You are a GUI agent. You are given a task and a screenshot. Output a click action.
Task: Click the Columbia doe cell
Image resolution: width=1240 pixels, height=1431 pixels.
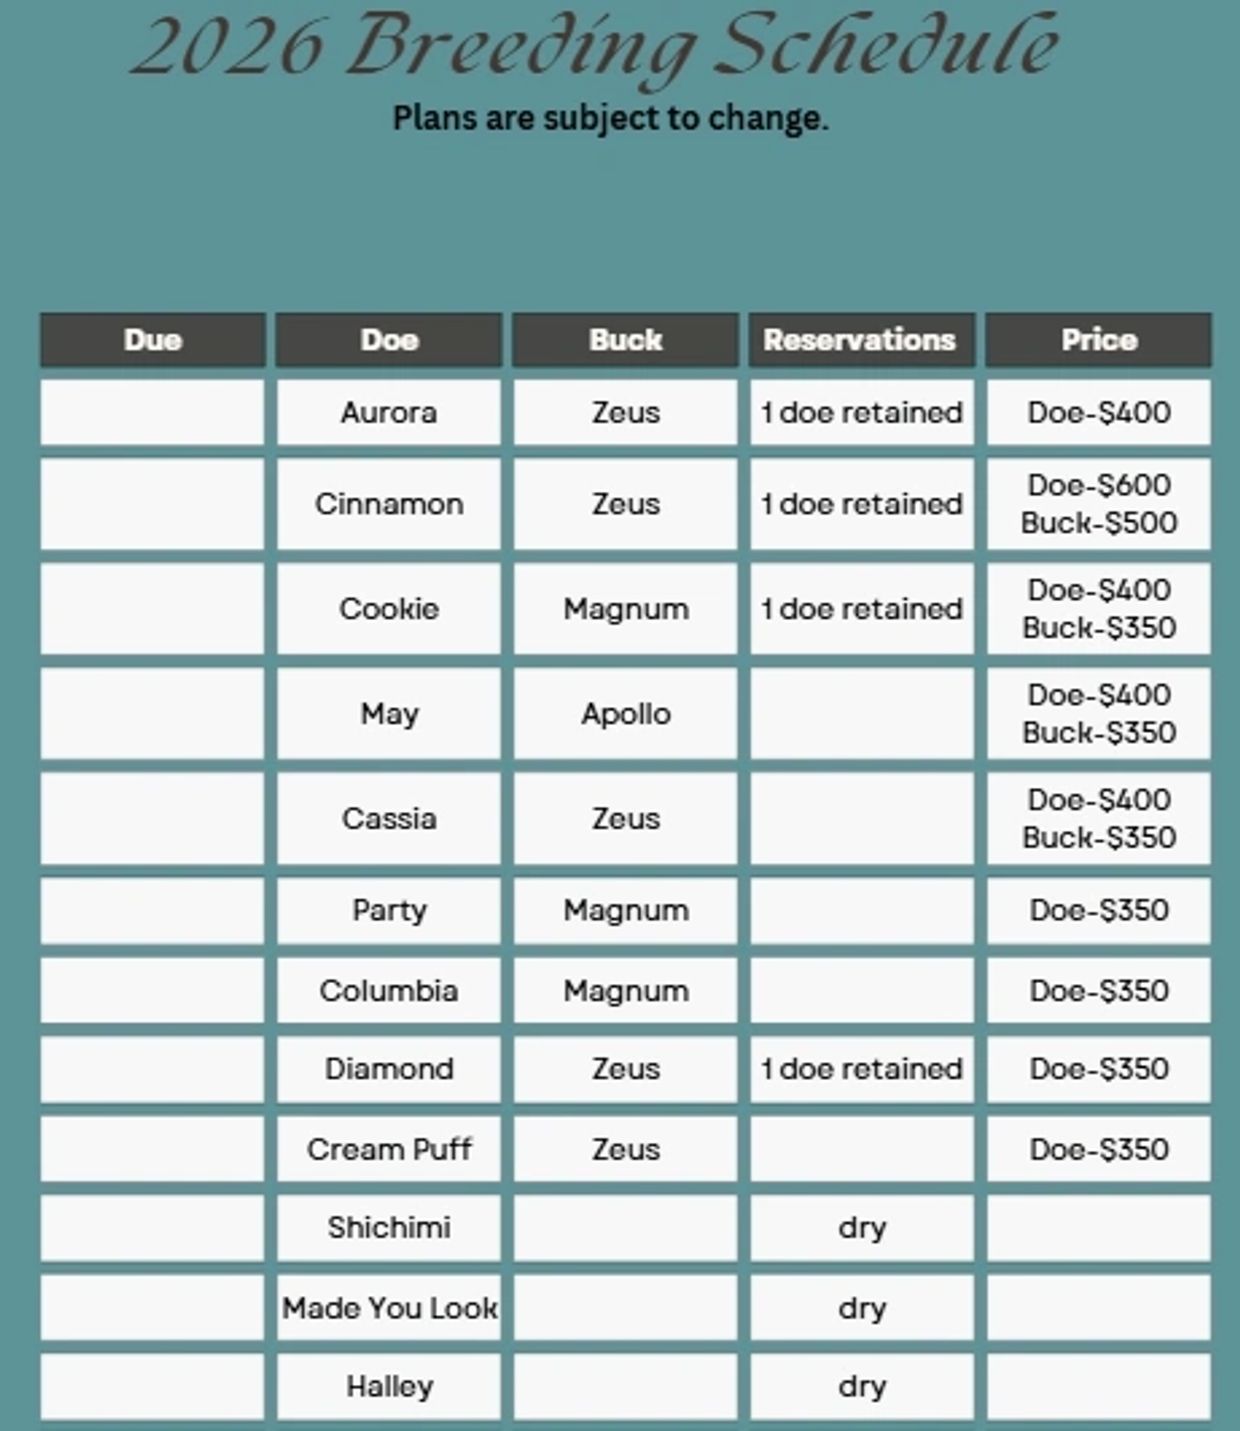(x=389, y=991)
